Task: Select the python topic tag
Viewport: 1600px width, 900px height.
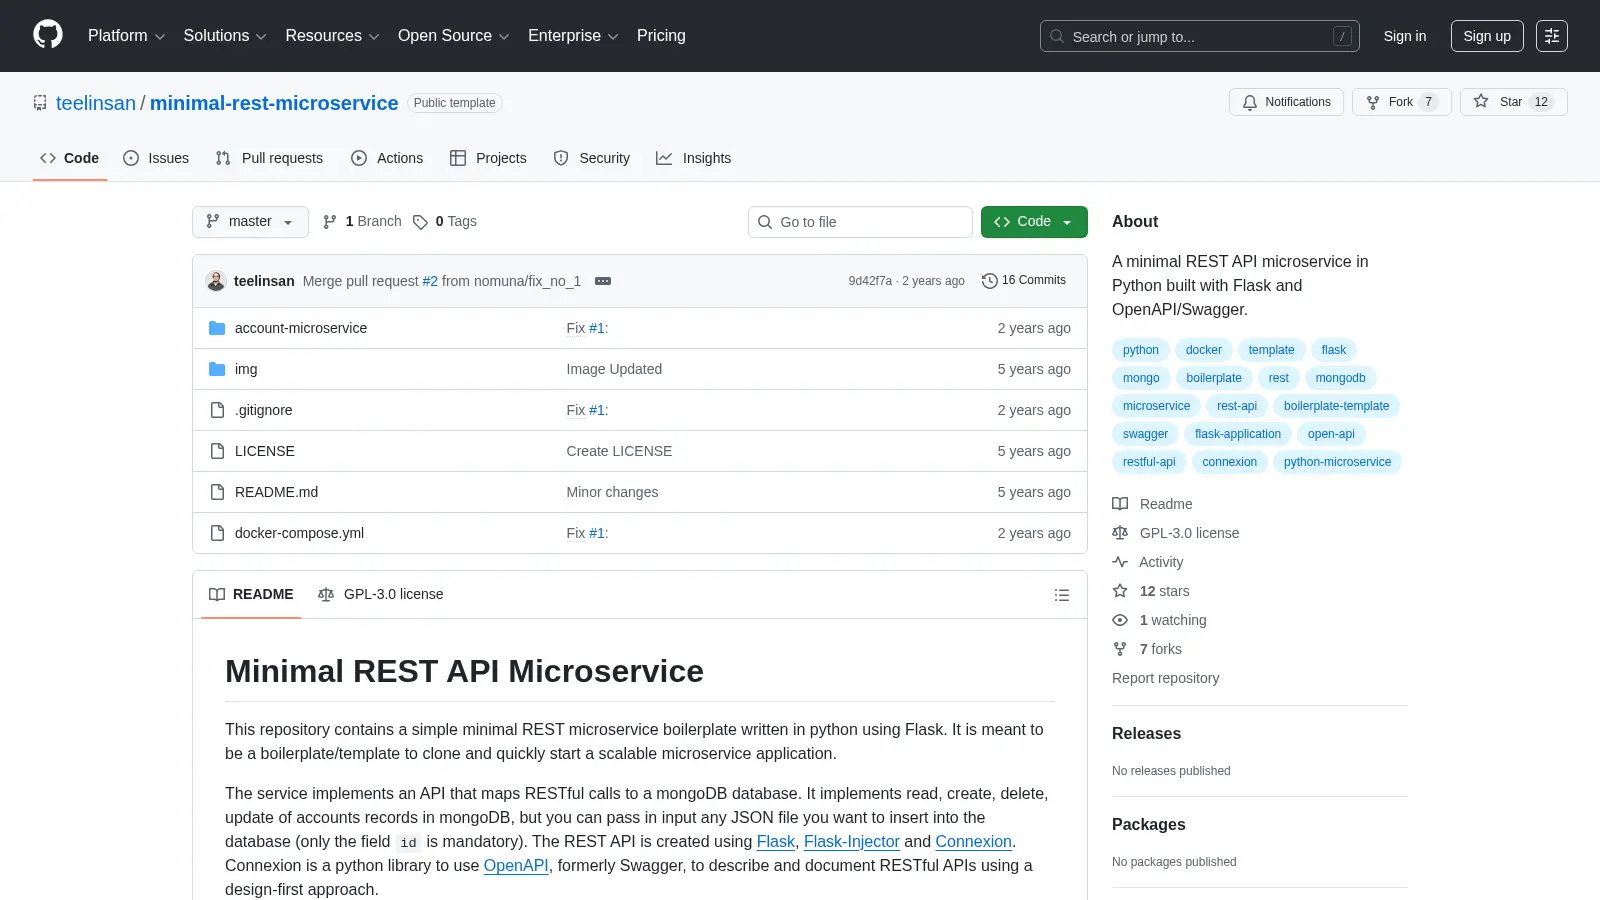Action: tap(1141, 350)
